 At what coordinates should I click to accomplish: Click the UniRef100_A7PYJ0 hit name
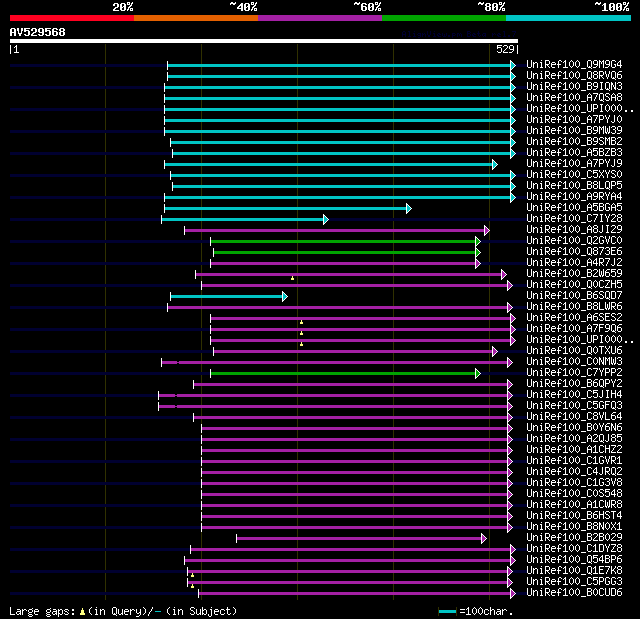coord(574,120)
